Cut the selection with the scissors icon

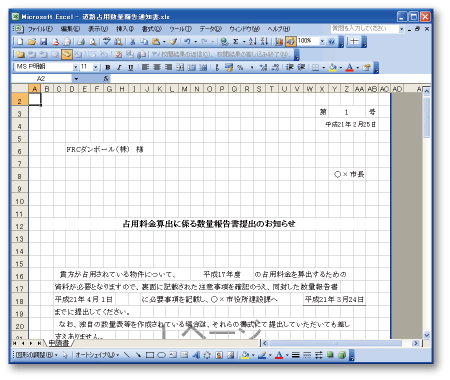pyautogui.click(x=132, y=42)
